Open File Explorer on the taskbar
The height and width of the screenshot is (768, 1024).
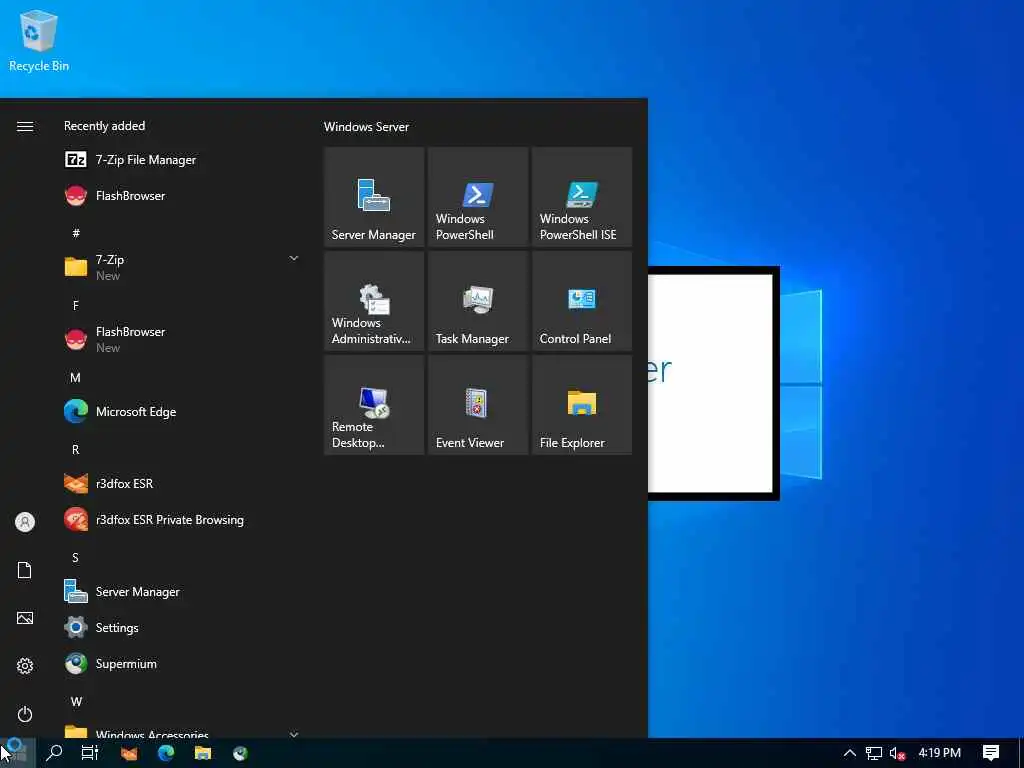[203, 753]
